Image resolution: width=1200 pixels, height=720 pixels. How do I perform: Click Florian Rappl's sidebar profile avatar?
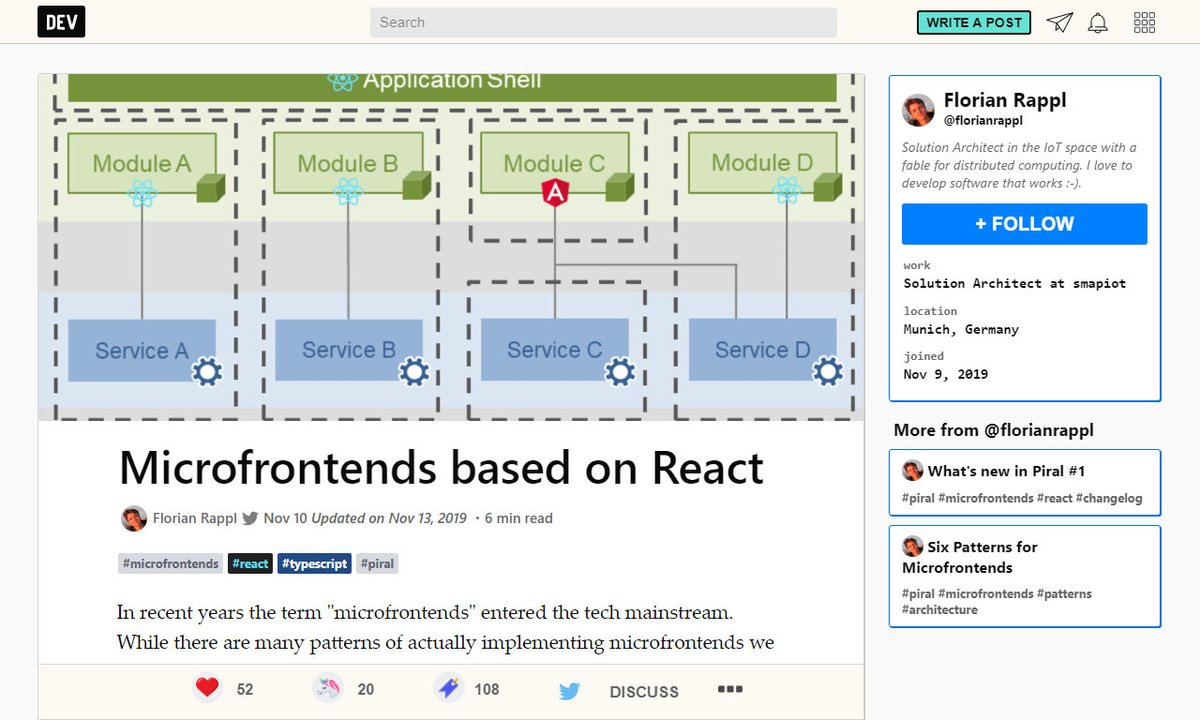click(x=918, y=108)
